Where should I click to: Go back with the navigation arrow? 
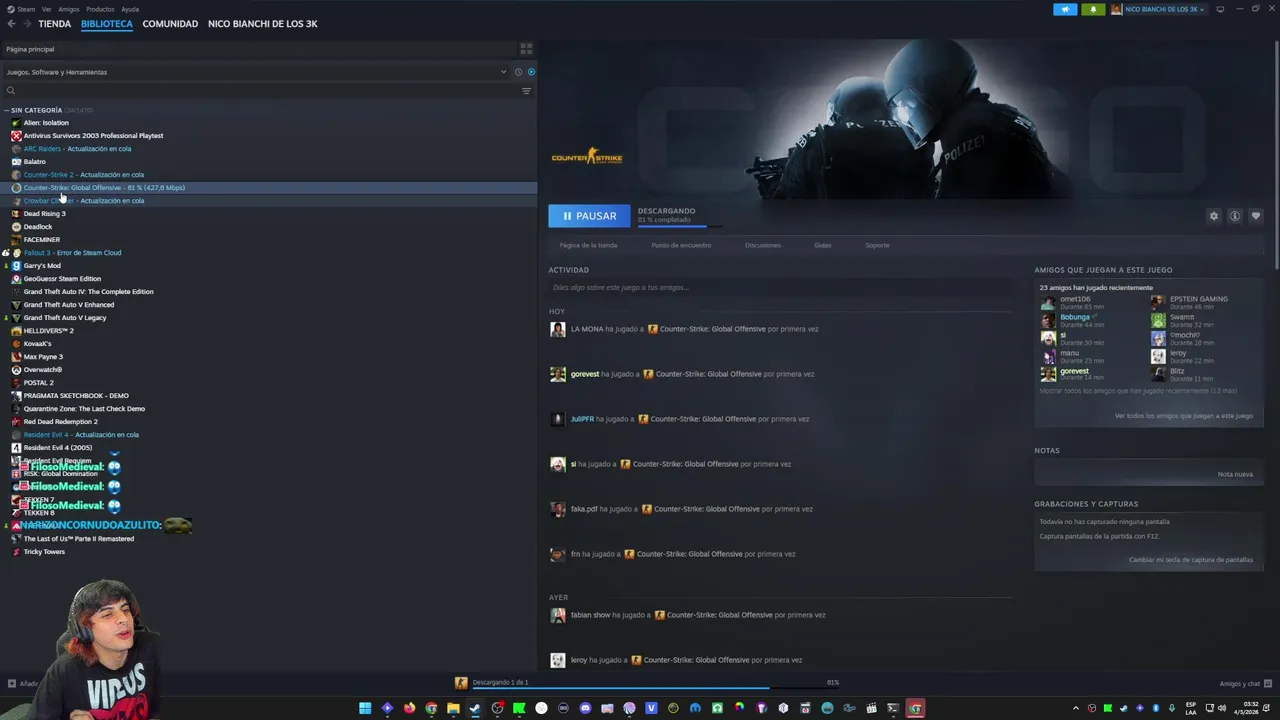click(x=11, y=24)
